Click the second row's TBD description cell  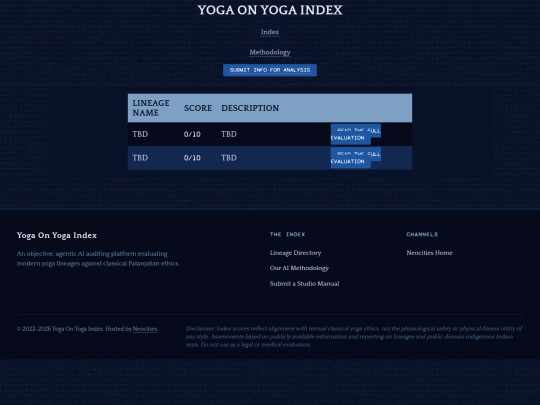tap(229, 158)
